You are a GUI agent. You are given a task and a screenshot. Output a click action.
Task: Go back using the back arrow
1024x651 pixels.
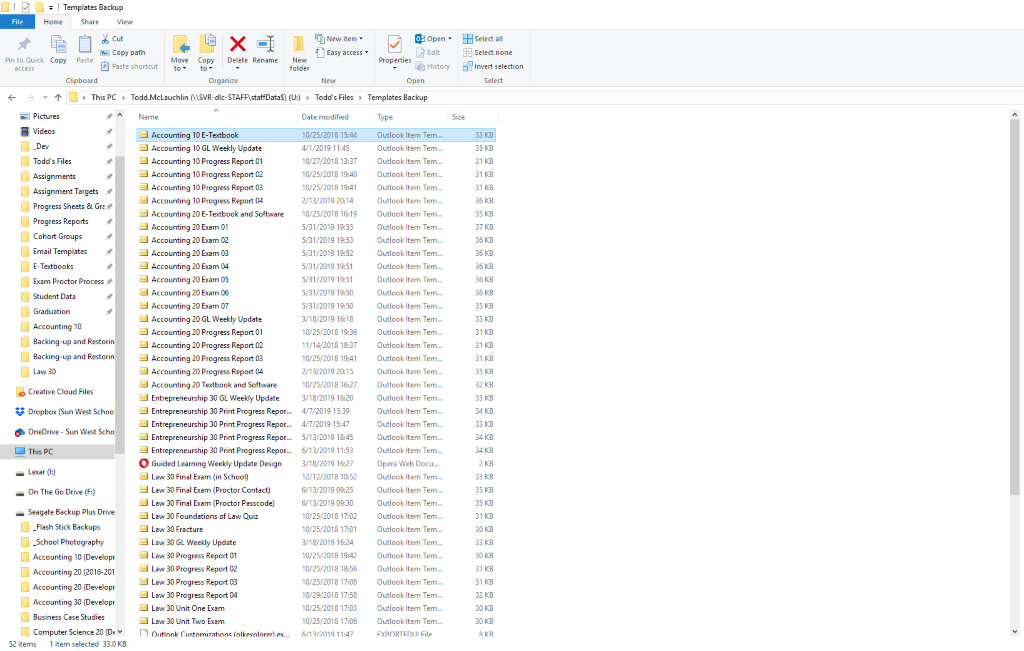click(x=12, y=98)
